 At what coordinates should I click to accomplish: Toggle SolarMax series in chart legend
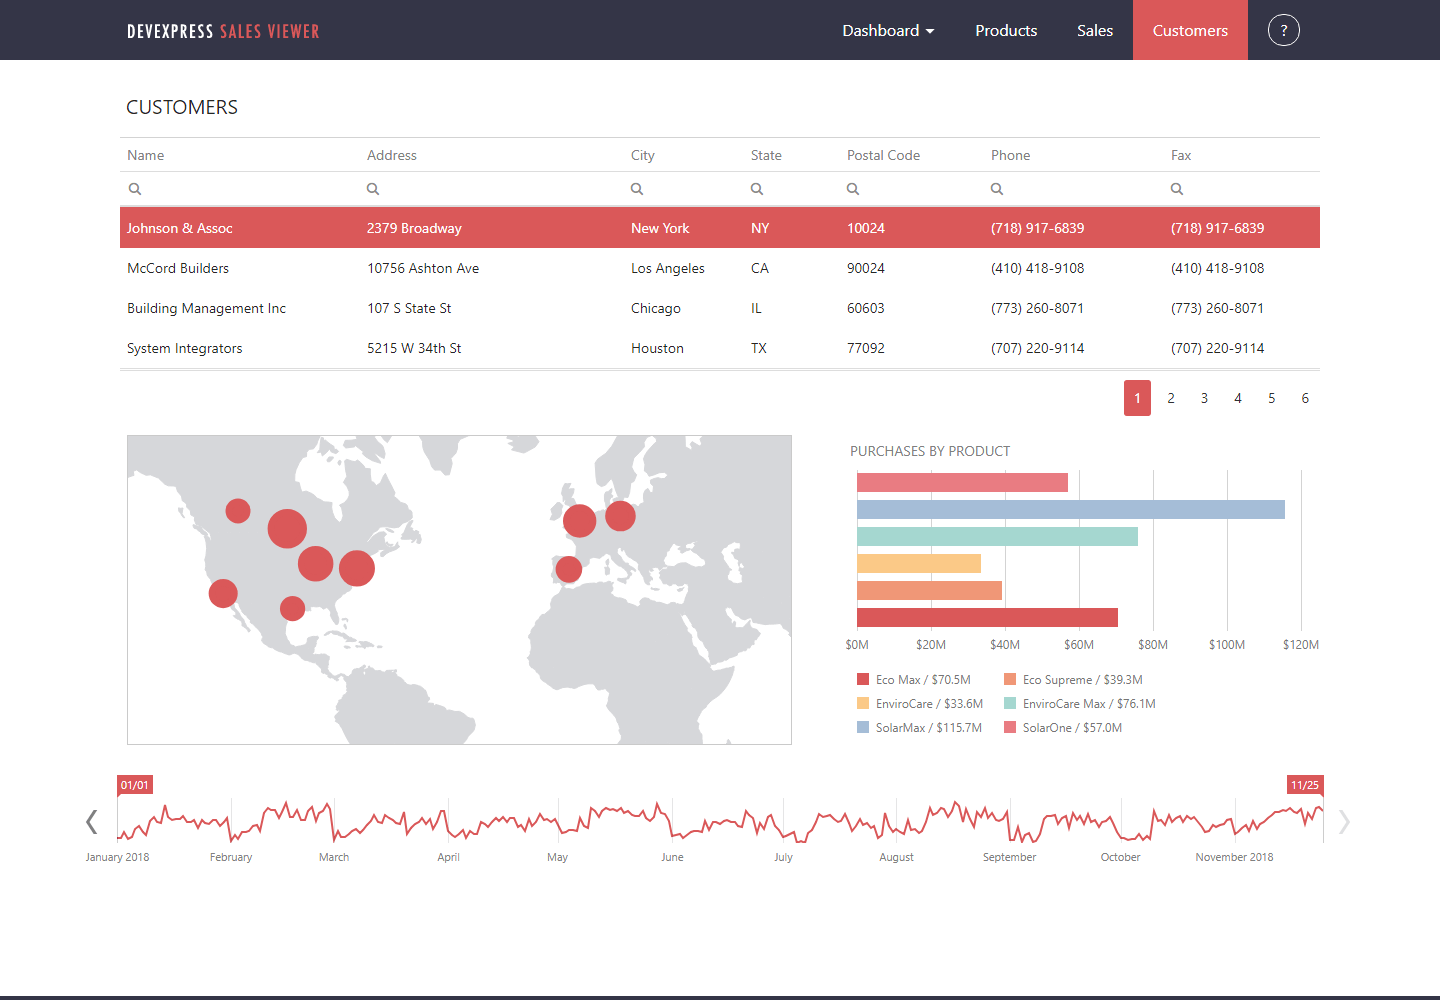(x=918, y=728)
